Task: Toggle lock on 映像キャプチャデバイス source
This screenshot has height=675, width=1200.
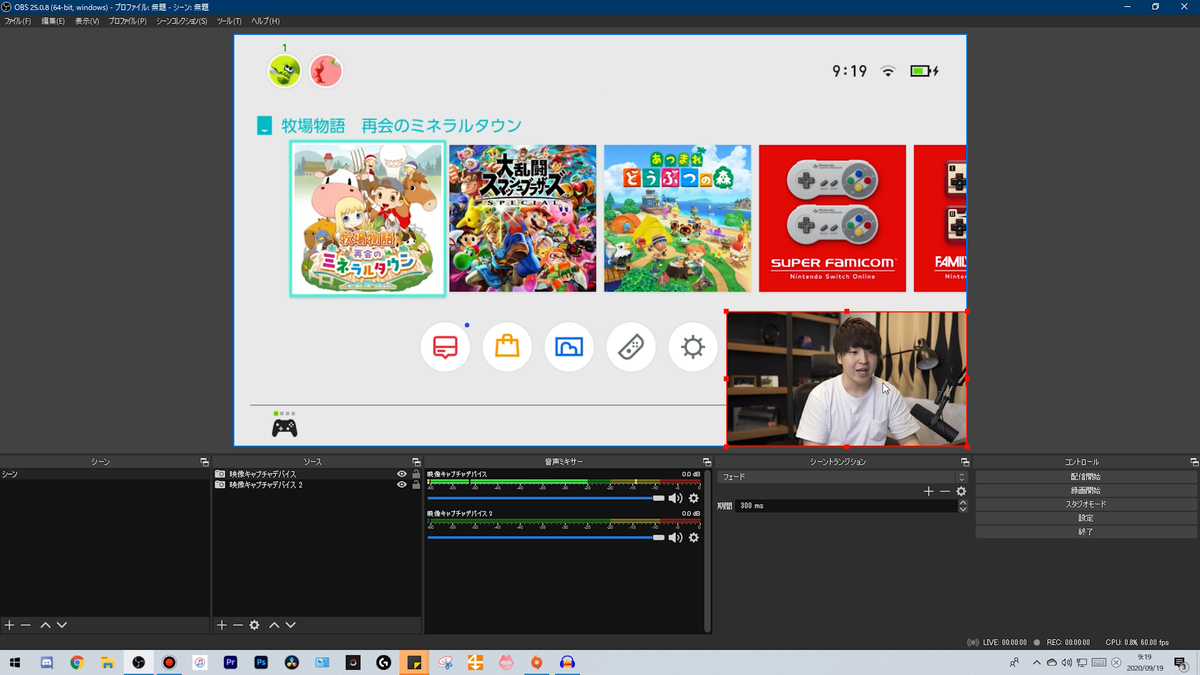Action: [x=416, y=474]
